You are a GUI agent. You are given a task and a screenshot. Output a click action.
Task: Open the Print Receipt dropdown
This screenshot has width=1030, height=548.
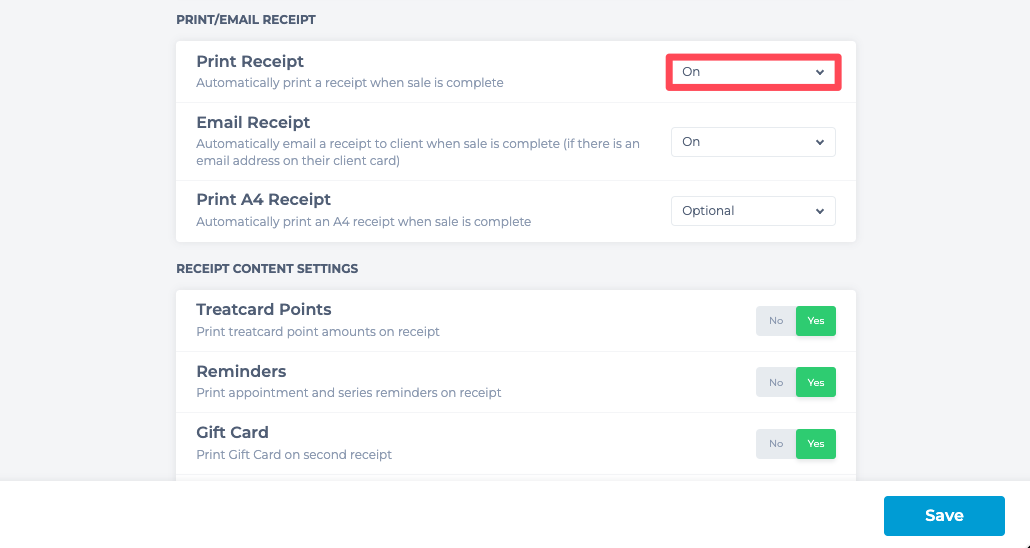pyautogui.click(x=753, y=72)
